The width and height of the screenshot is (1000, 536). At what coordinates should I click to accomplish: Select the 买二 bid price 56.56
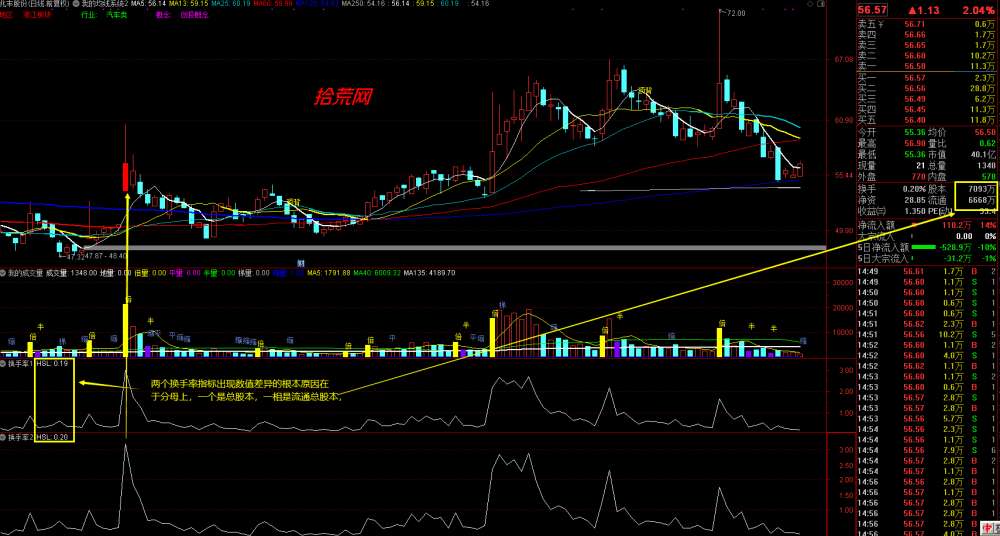click(915, 88)
